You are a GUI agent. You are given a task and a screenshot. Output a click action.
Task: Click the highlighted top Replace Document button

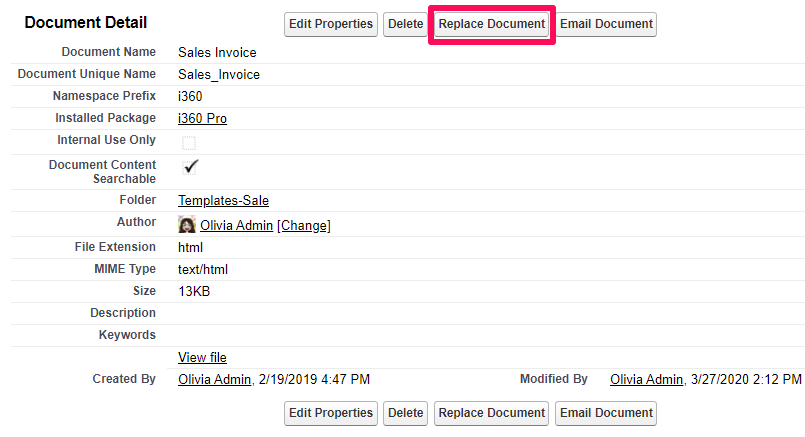click(491, 24)
